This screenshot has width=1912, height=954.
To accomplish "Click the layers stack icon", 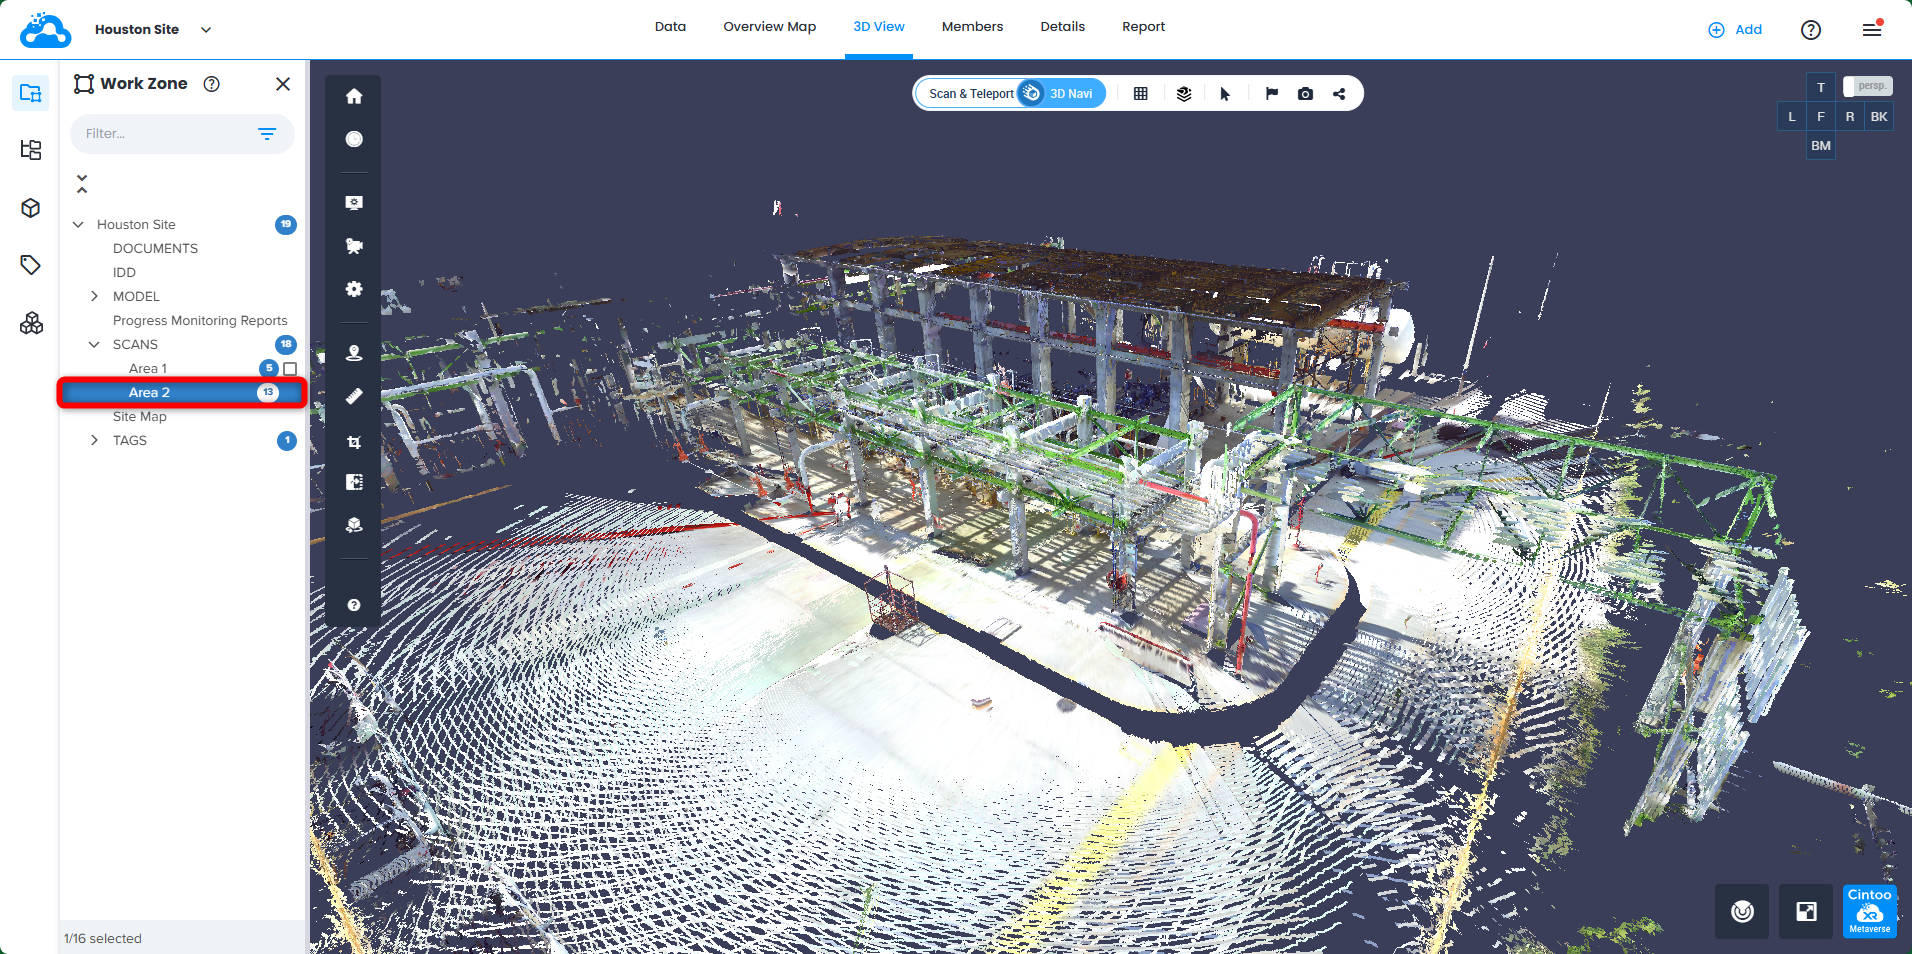I will tap(1184, 94).
